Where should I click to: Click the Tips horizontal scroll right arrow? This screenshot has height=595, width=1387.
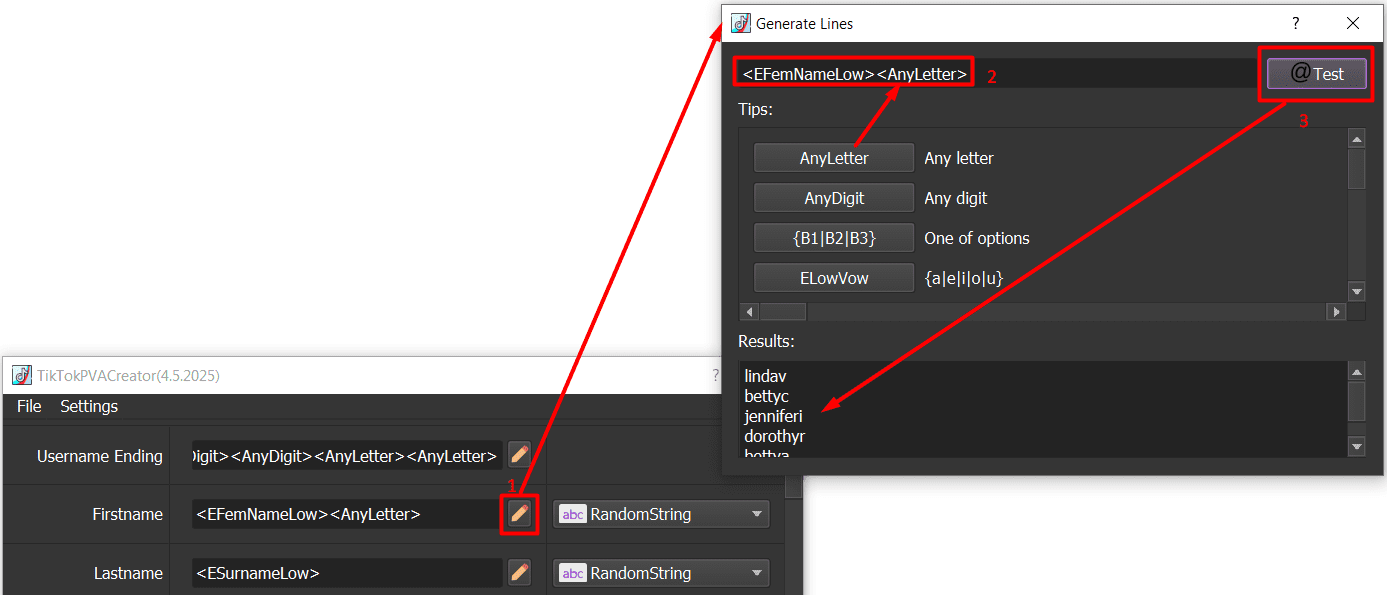[x=1336, y=312]
